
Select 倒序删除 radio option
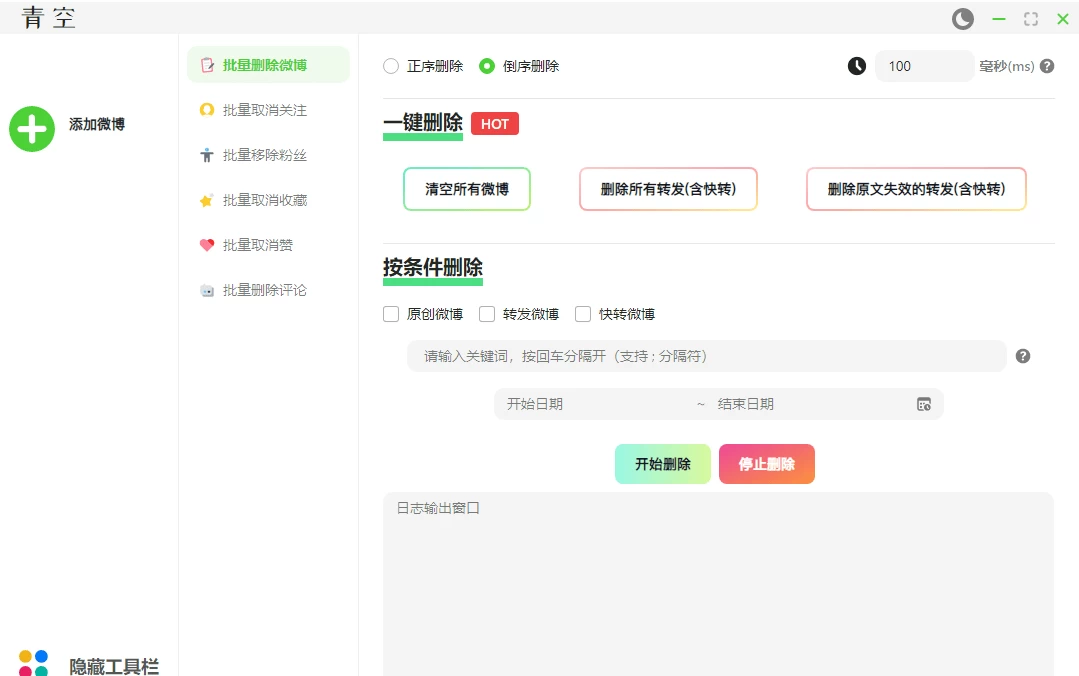(487, 66)
